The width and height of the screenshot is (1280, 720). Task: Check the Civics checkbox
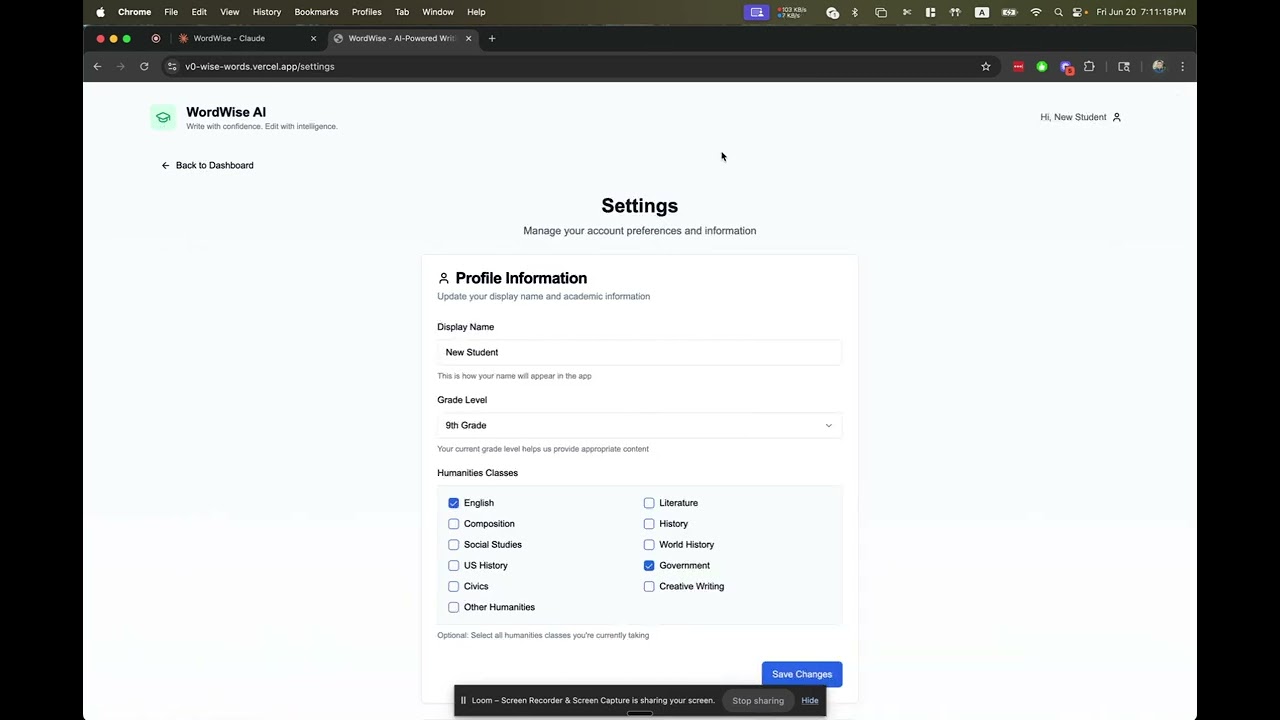pos(454,586)
